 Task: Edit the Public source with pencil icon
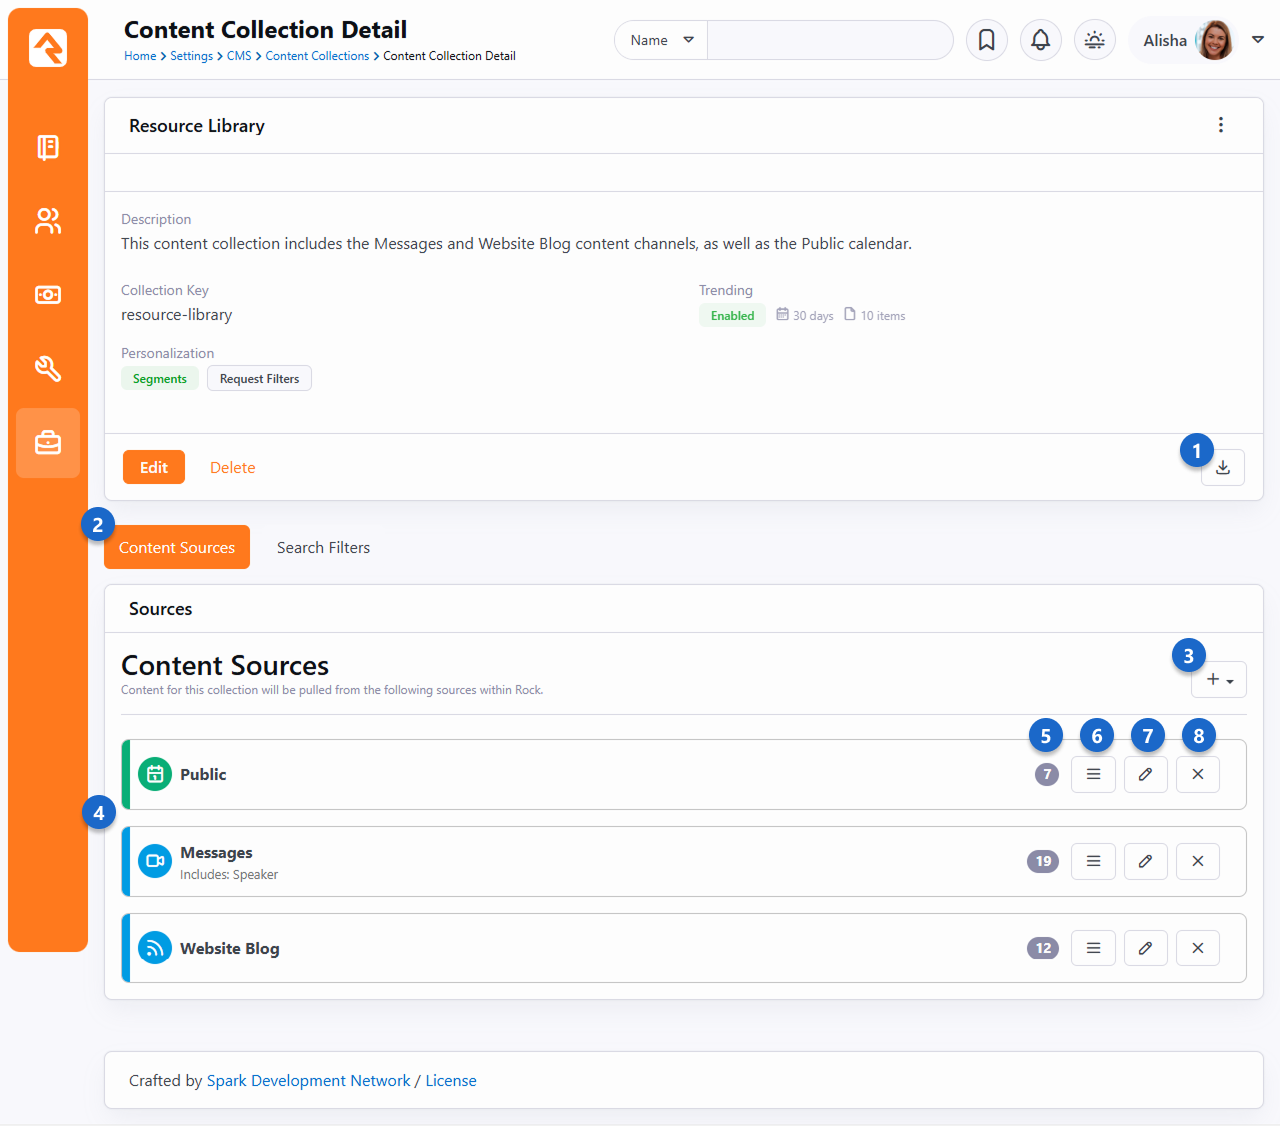point(1146,774)
